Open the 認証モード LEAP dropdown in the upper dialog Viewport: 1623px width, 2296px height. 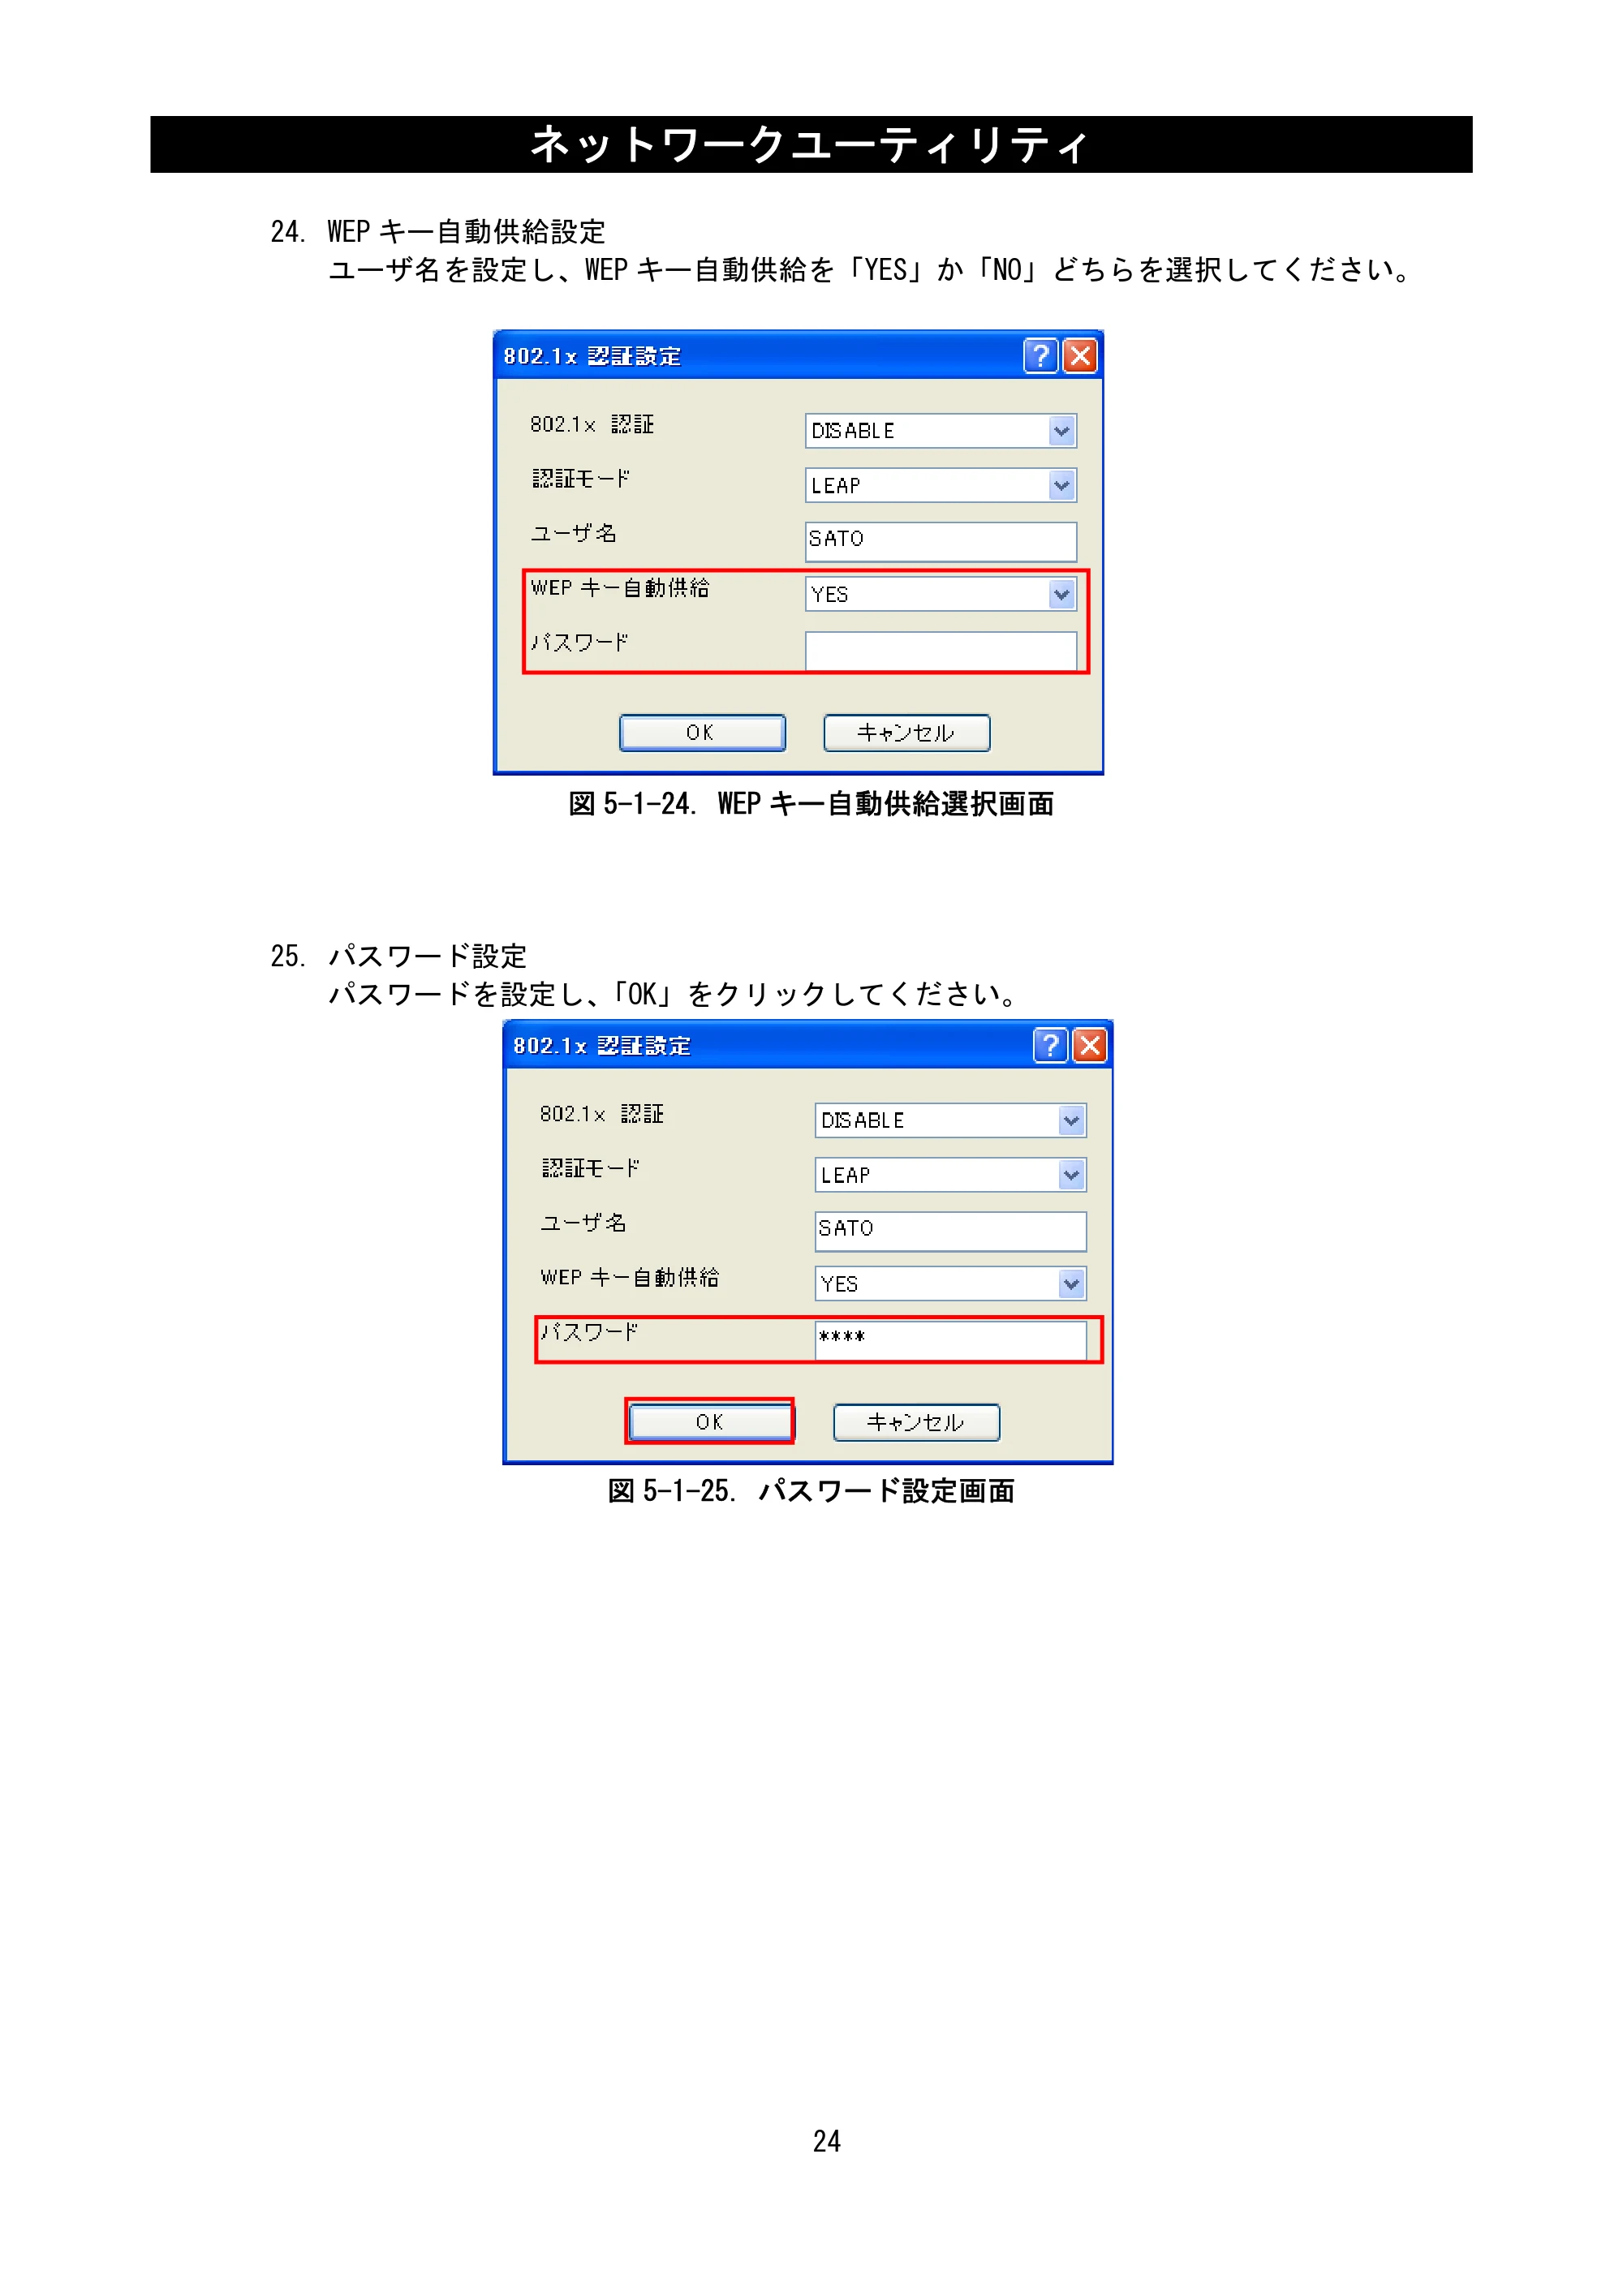(x=1062, y=486)
